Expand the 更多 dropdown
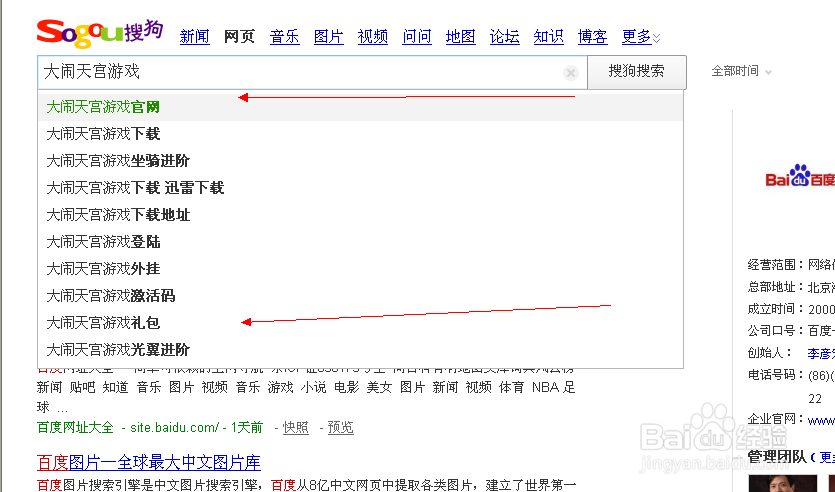Viewport: 835px width, 492px height. pos(641,37)
